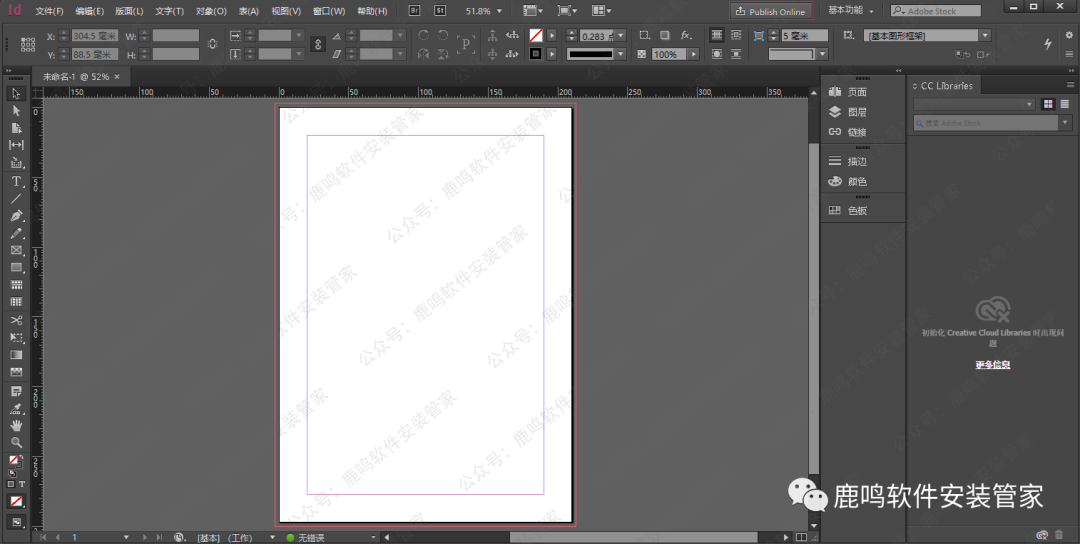Viewport: 1080px width, 544px height.
Task: Click the Publish Online button
Action: coord(770,11)
